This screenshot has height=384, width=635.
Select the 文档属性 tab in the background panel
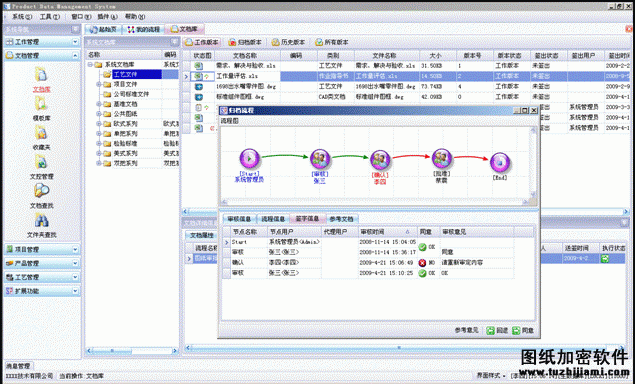tap(202, 235)
